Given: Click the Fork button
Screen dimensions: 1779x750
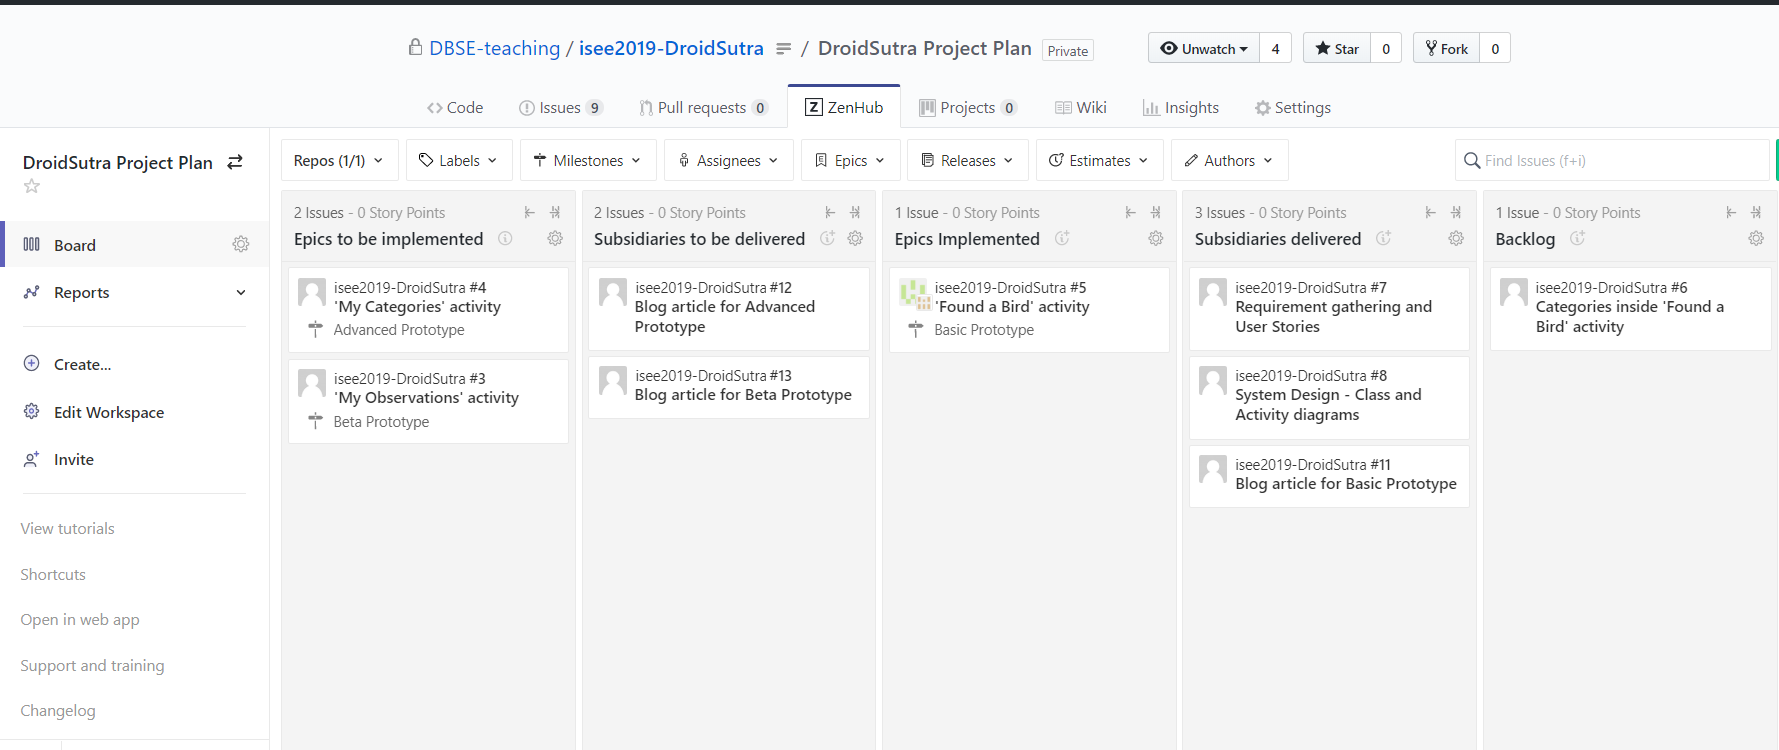Looking at the screenshot, I should tap(1446, 48).
